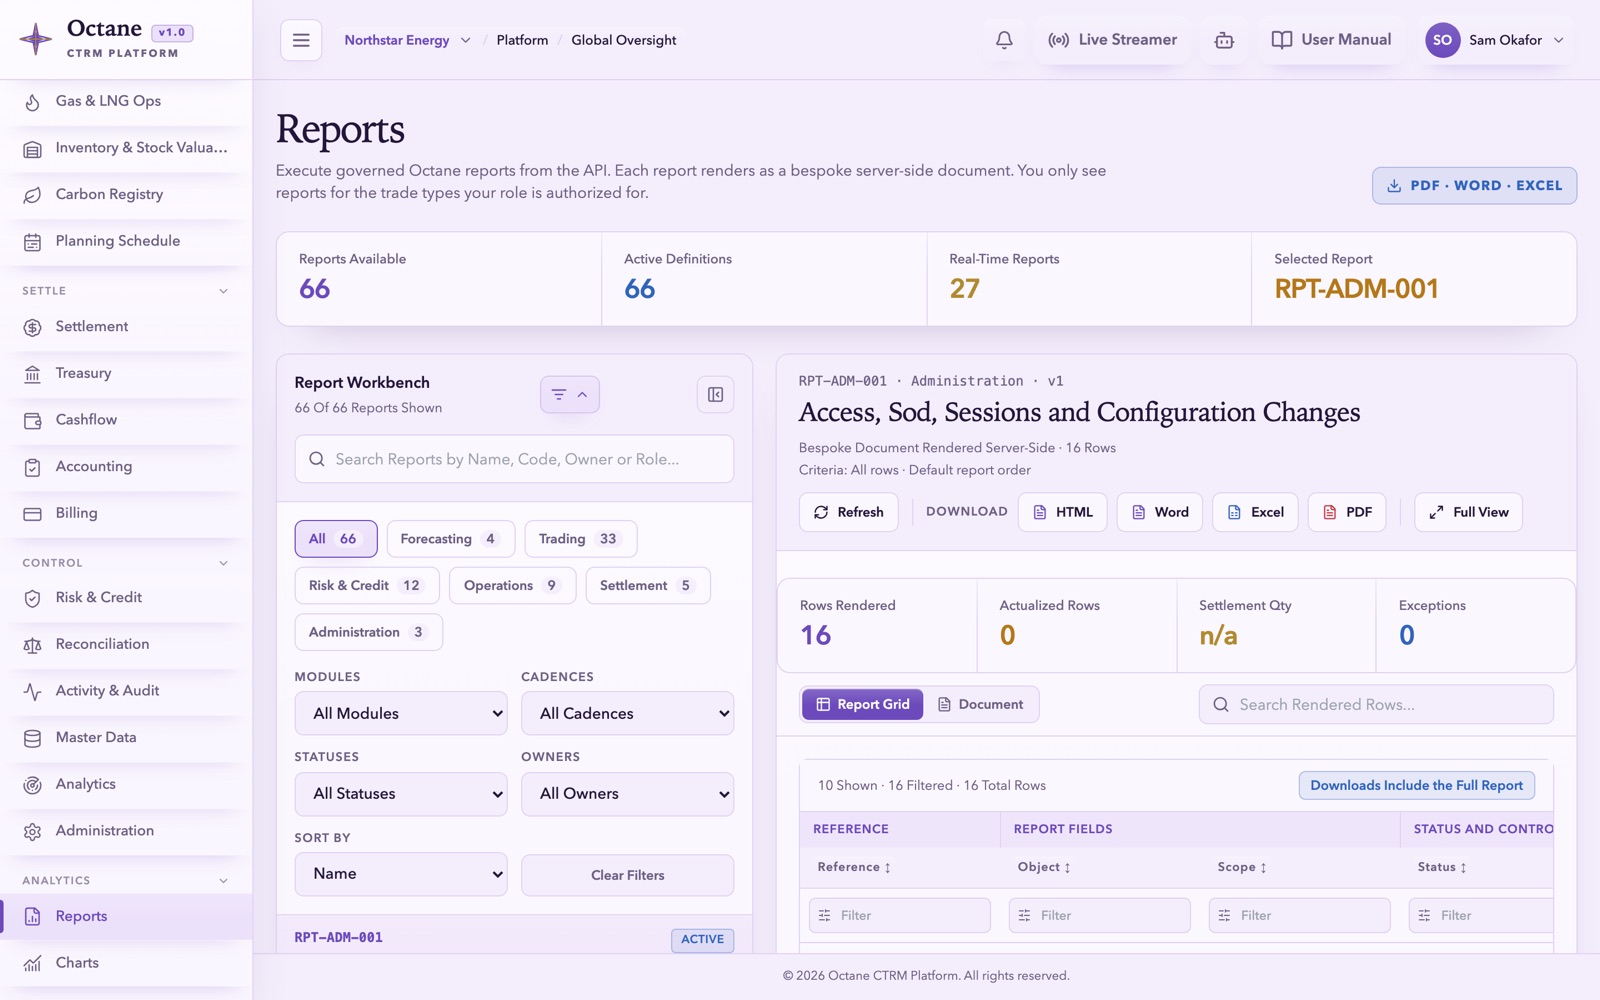Click the Search Rendered Rows field

coord(1376,705)
